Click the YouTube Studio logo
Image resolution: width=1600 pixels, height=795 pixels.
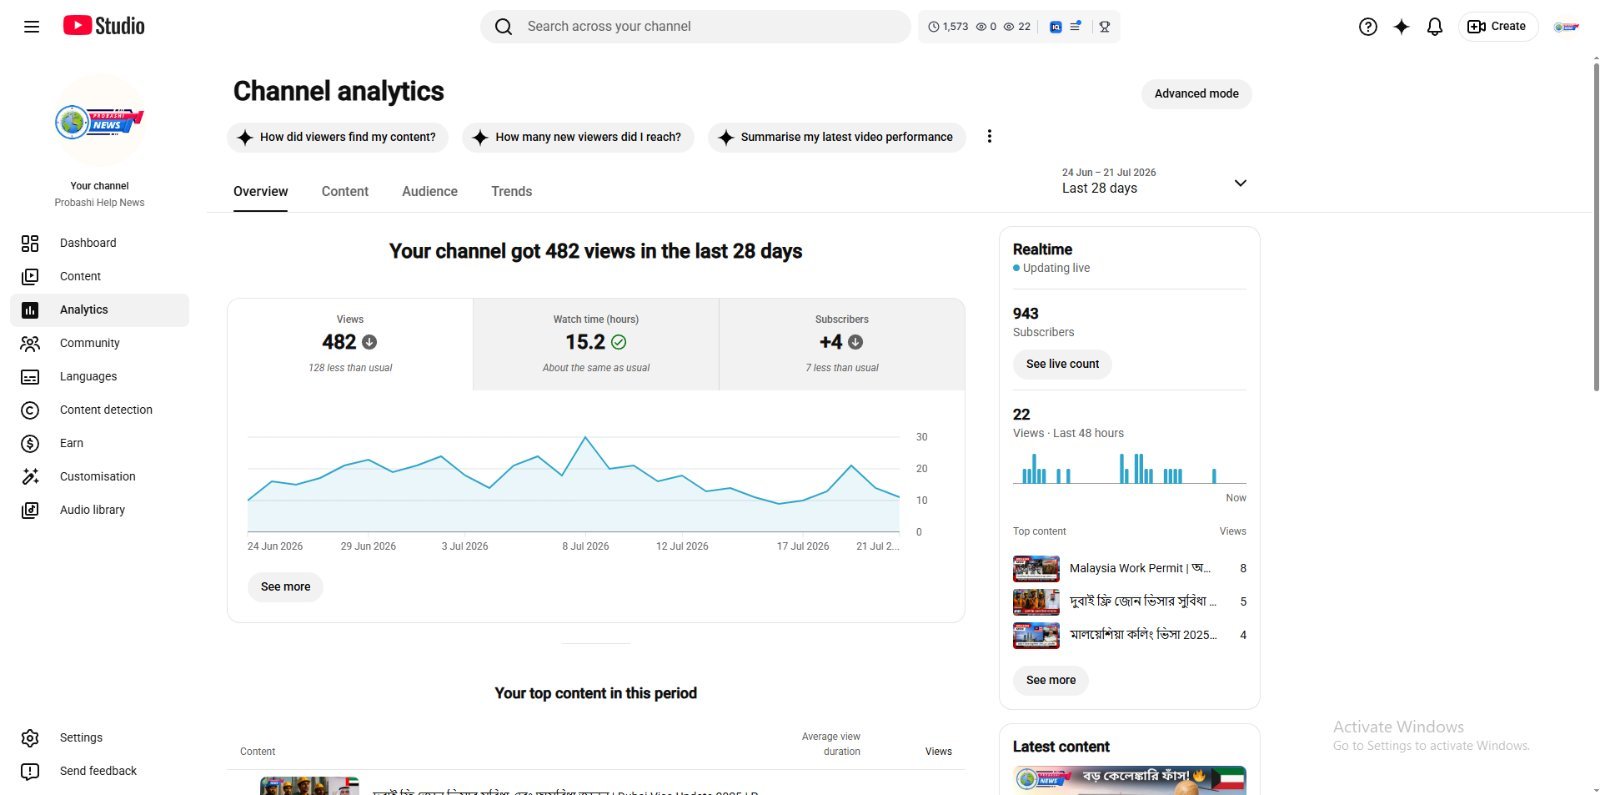[104, 26]
